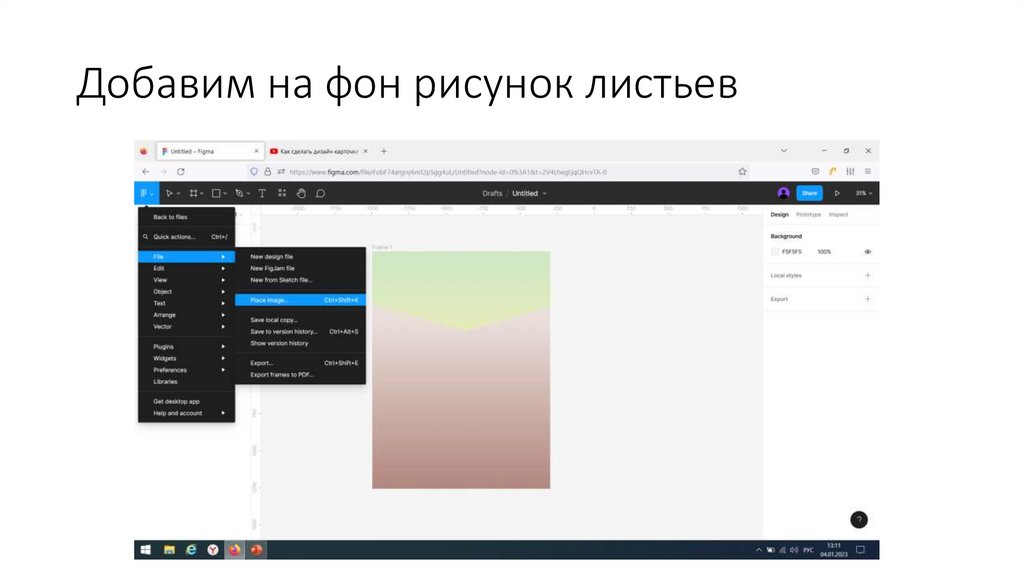The image size is (1024, 574).
Task: Click the Background color swatch F5F5F5
Action: point(775,251)
